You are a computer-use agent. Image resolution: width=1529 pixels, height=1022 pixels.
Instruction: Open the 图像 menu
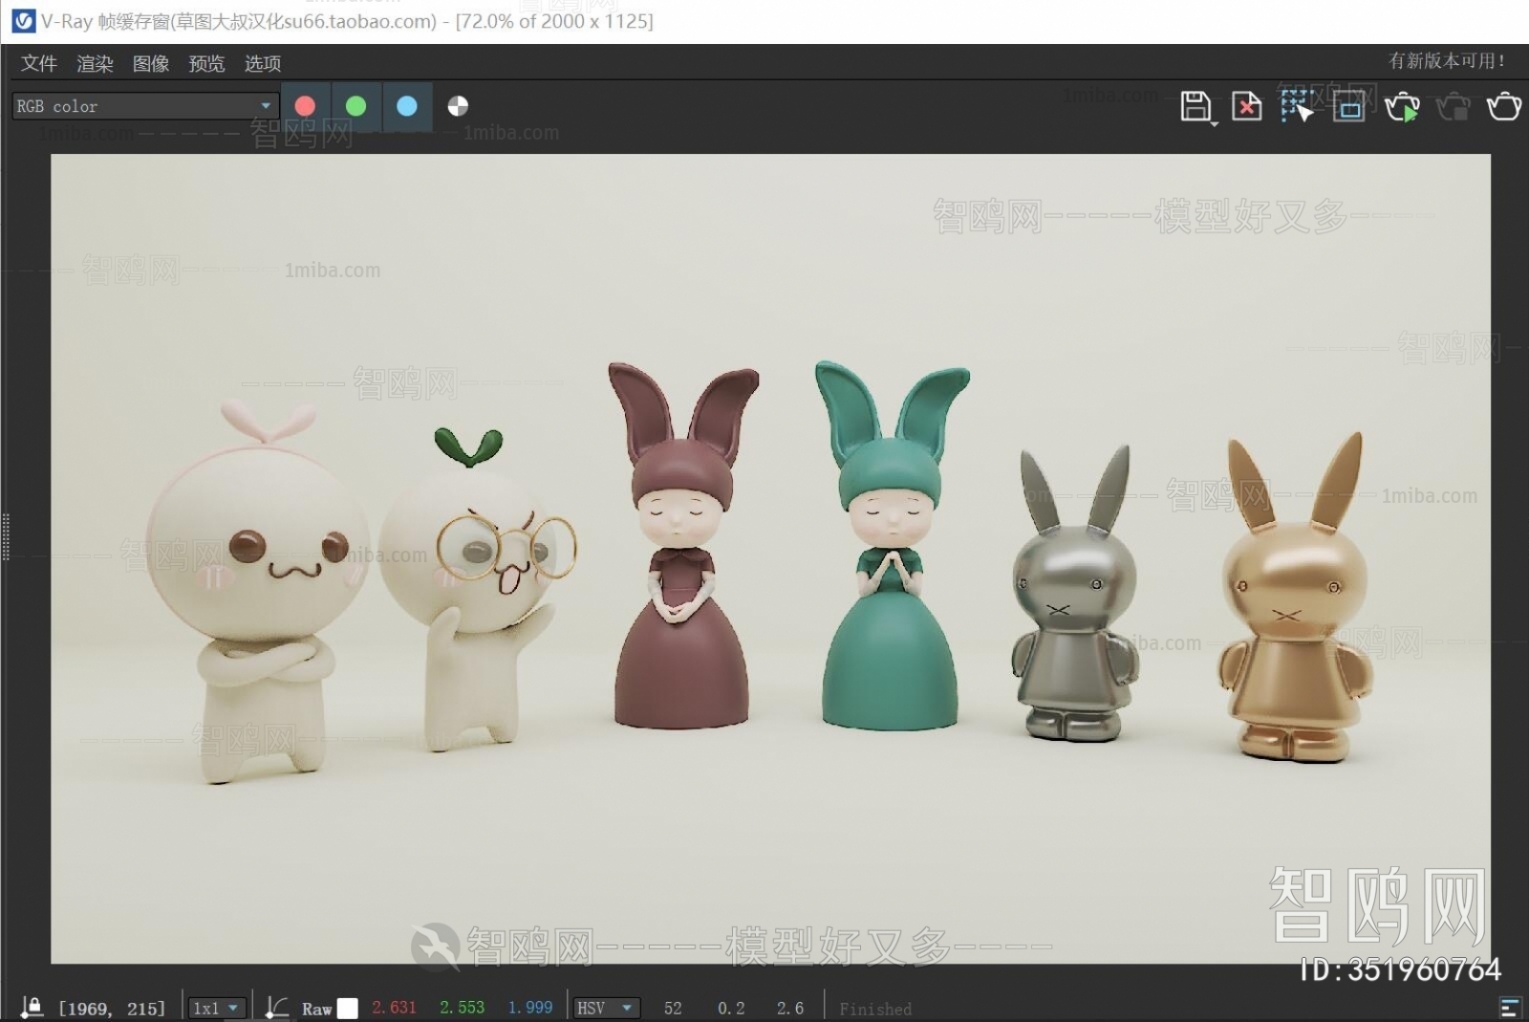(151, 63)
